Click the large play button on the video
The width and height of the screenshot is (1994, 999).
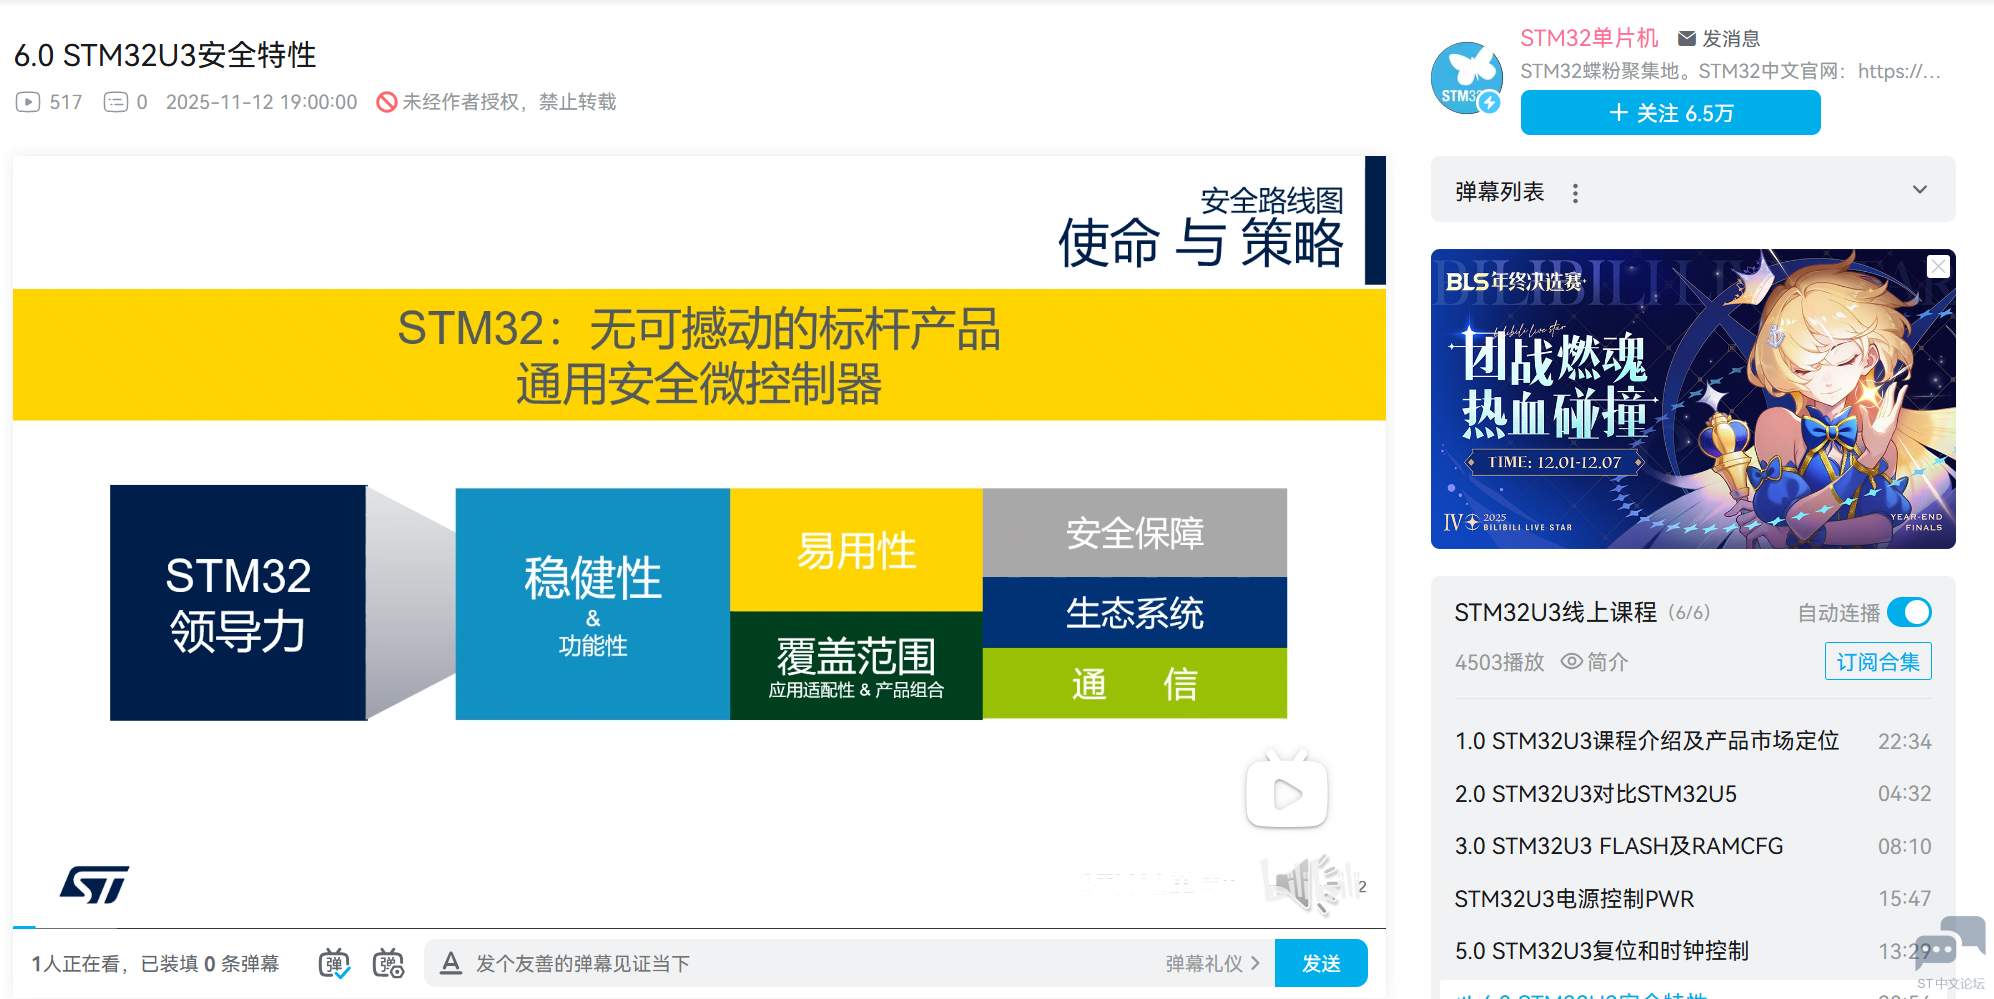1287,791
